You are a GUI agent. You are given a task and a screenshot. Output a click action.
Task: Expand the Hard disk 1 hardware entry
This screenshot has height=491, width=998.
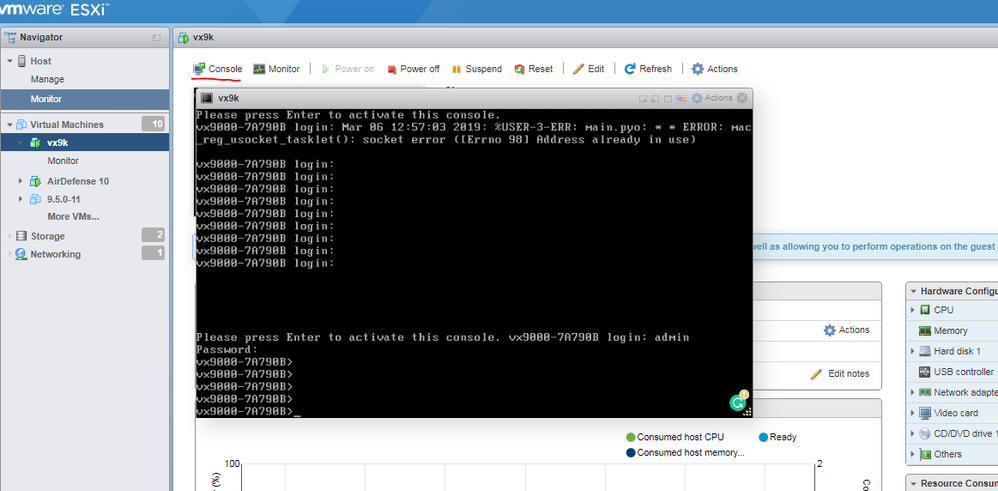tap(913, 351)
